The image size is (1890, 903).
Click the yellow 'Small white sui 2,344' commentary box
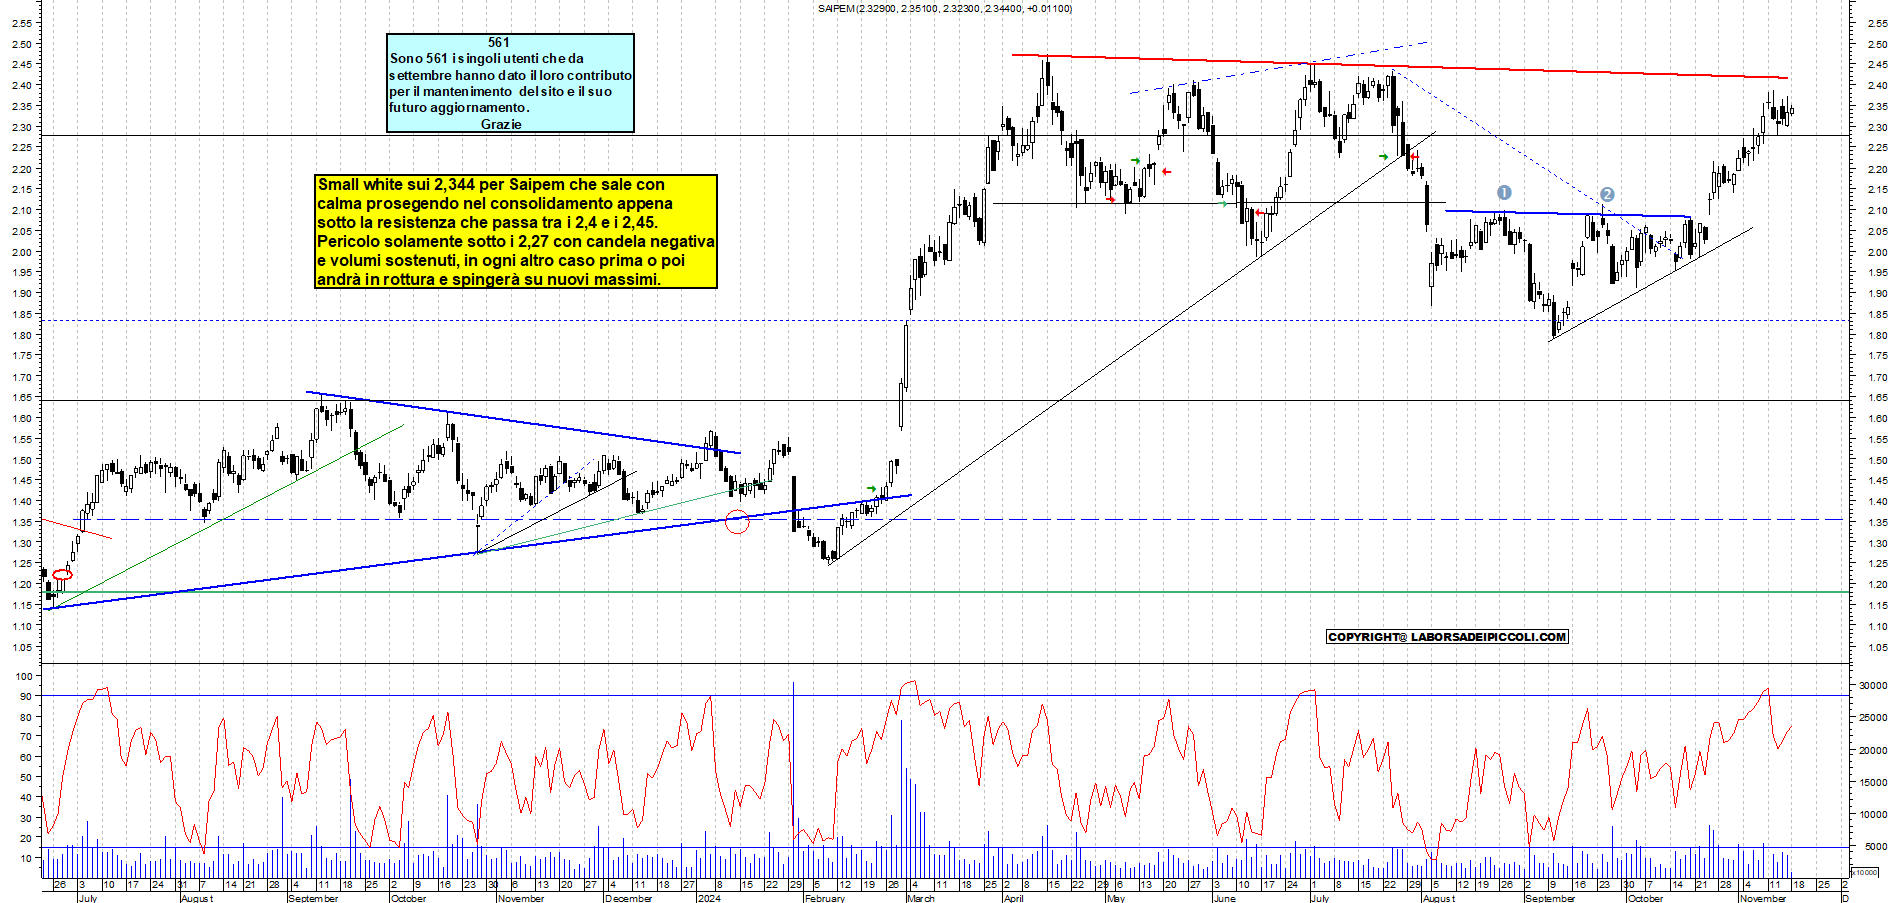(x=516, y=232)
